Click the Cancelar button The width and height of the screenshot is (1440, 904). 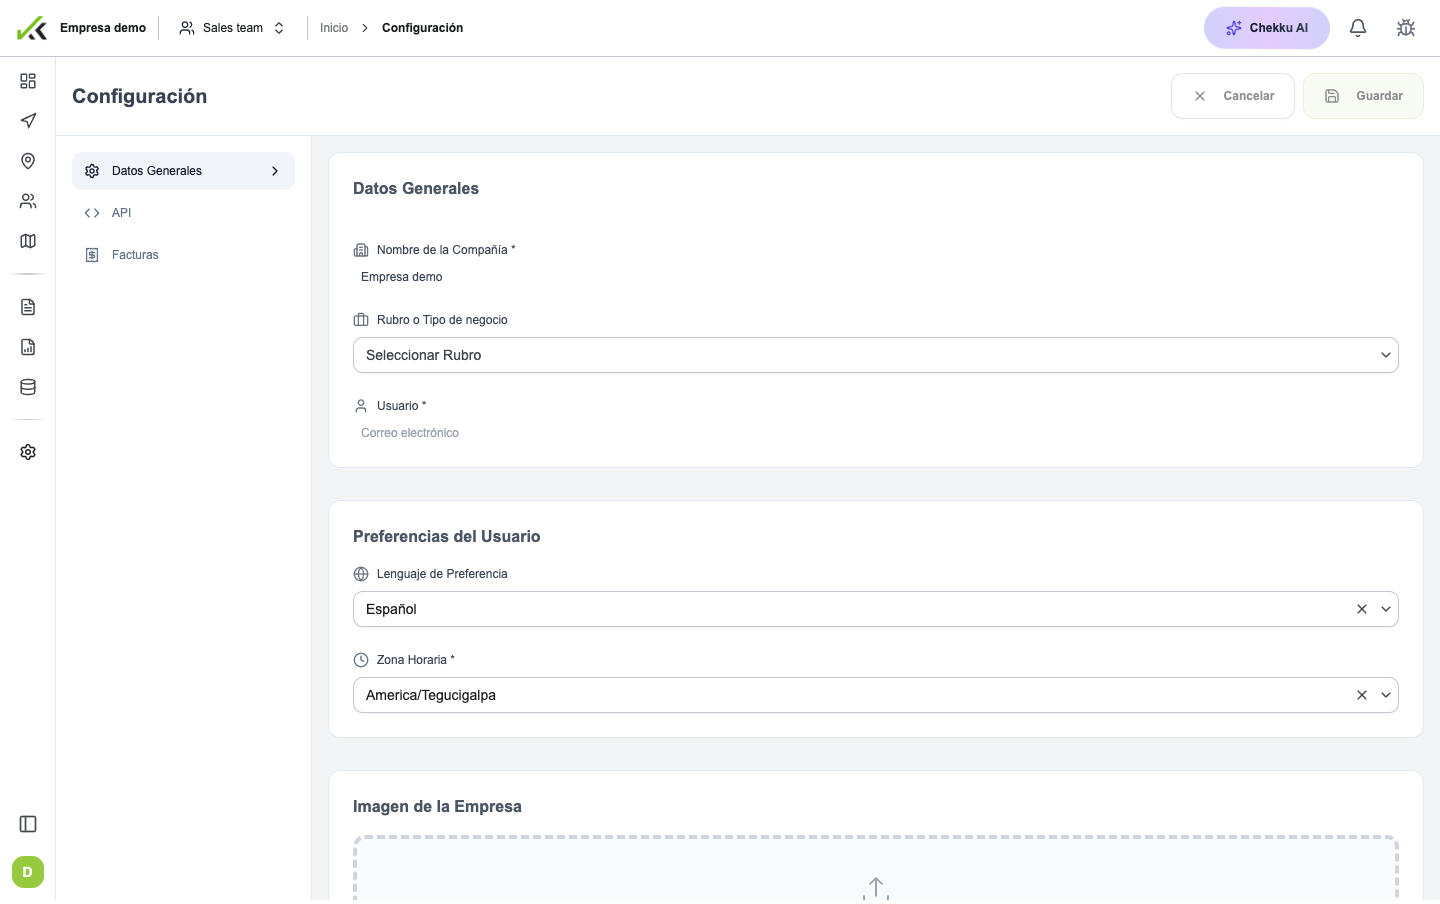click(1233, 96)
